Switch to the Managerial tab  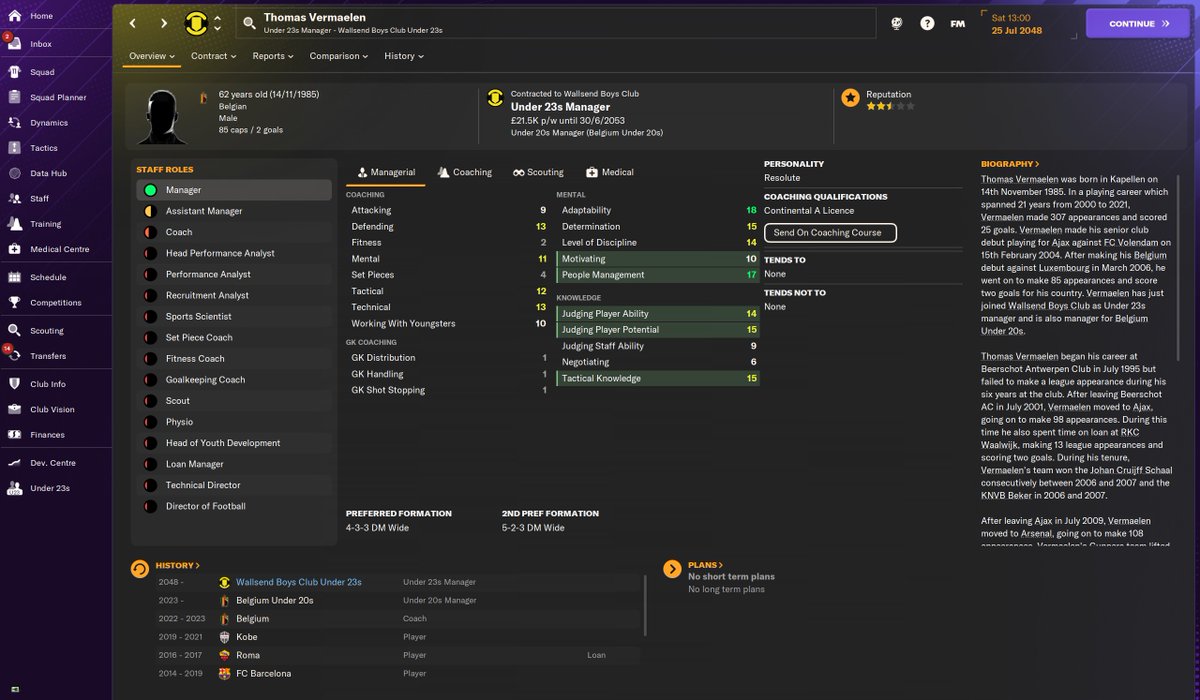[x=385, y=172]
